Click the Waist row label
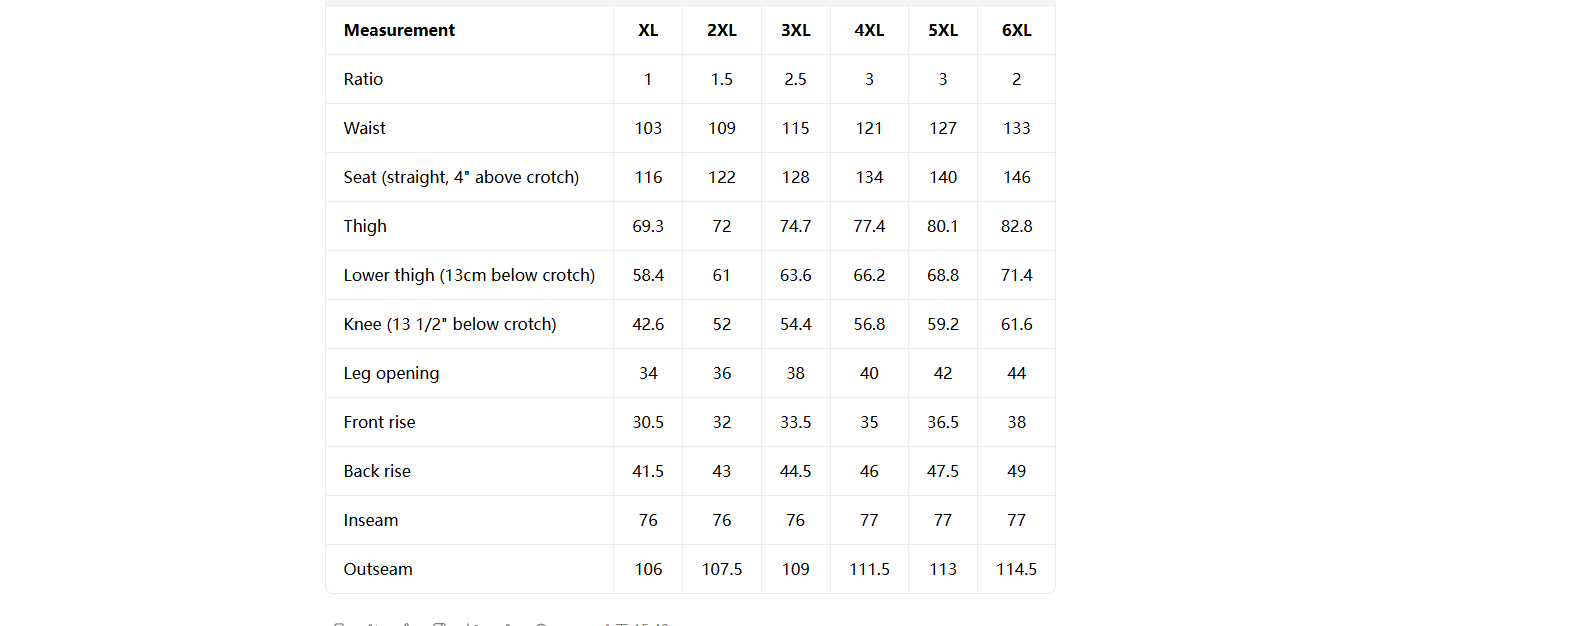 365,128
